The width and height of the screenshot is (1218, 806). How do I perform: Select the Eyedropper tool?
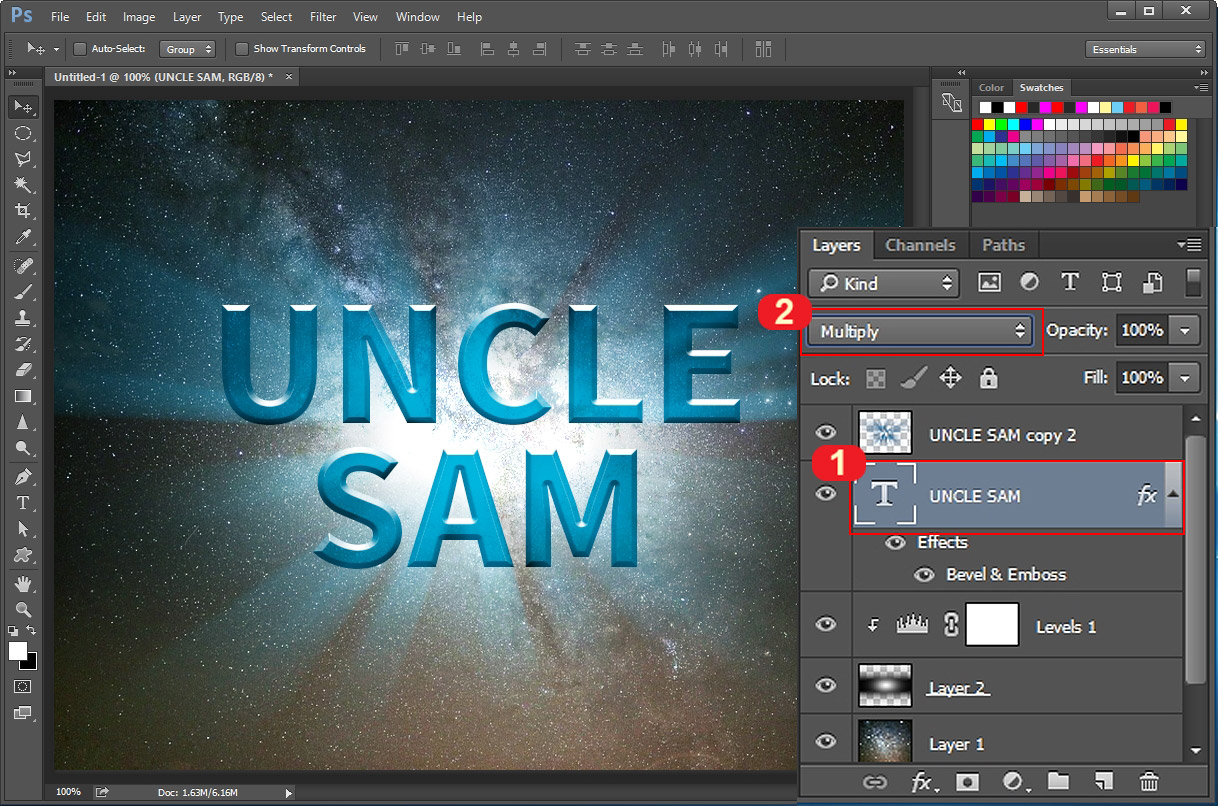[23, 237]
